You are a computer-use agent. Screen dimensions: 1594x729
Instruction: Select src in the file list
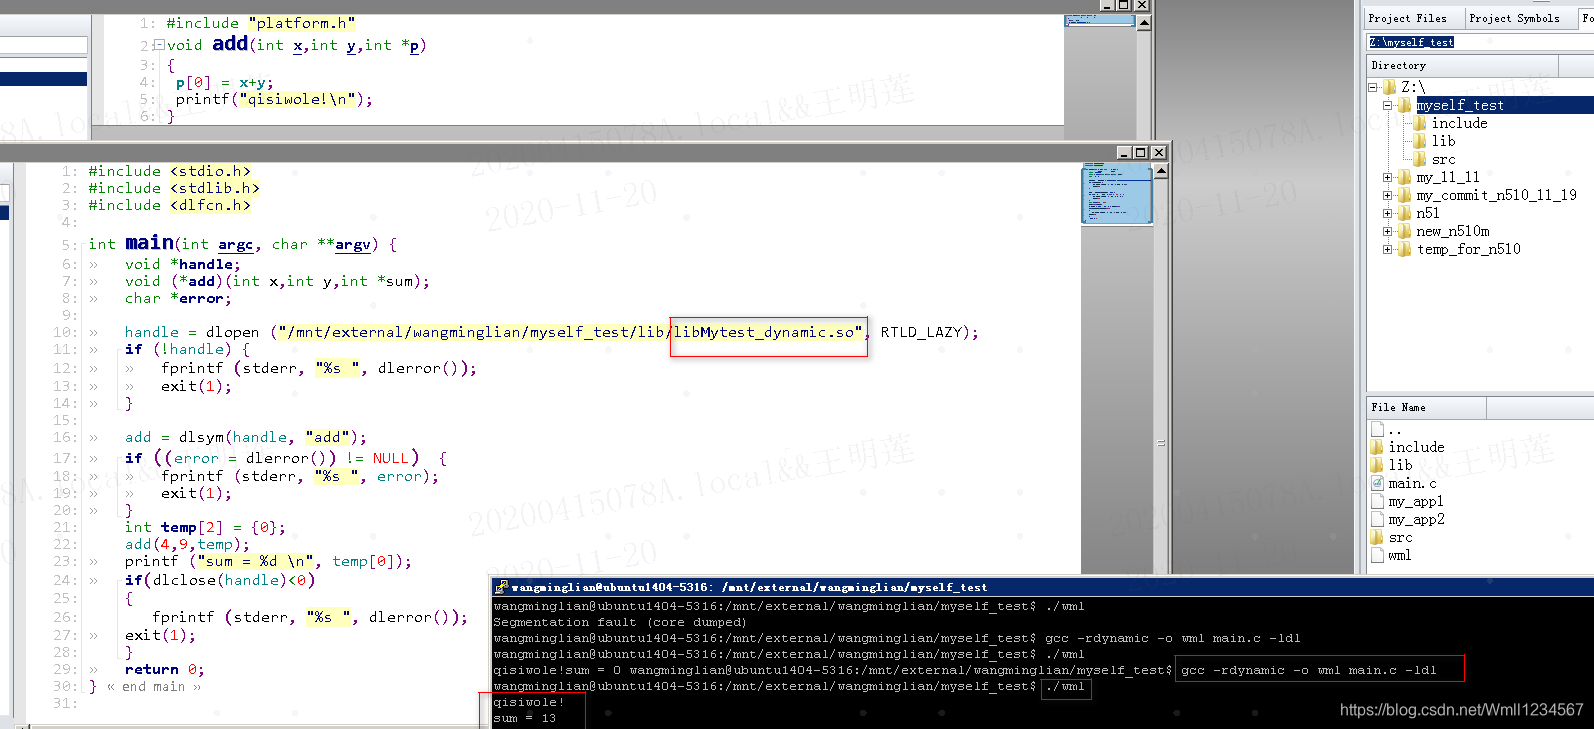[x=1400, y=537]
